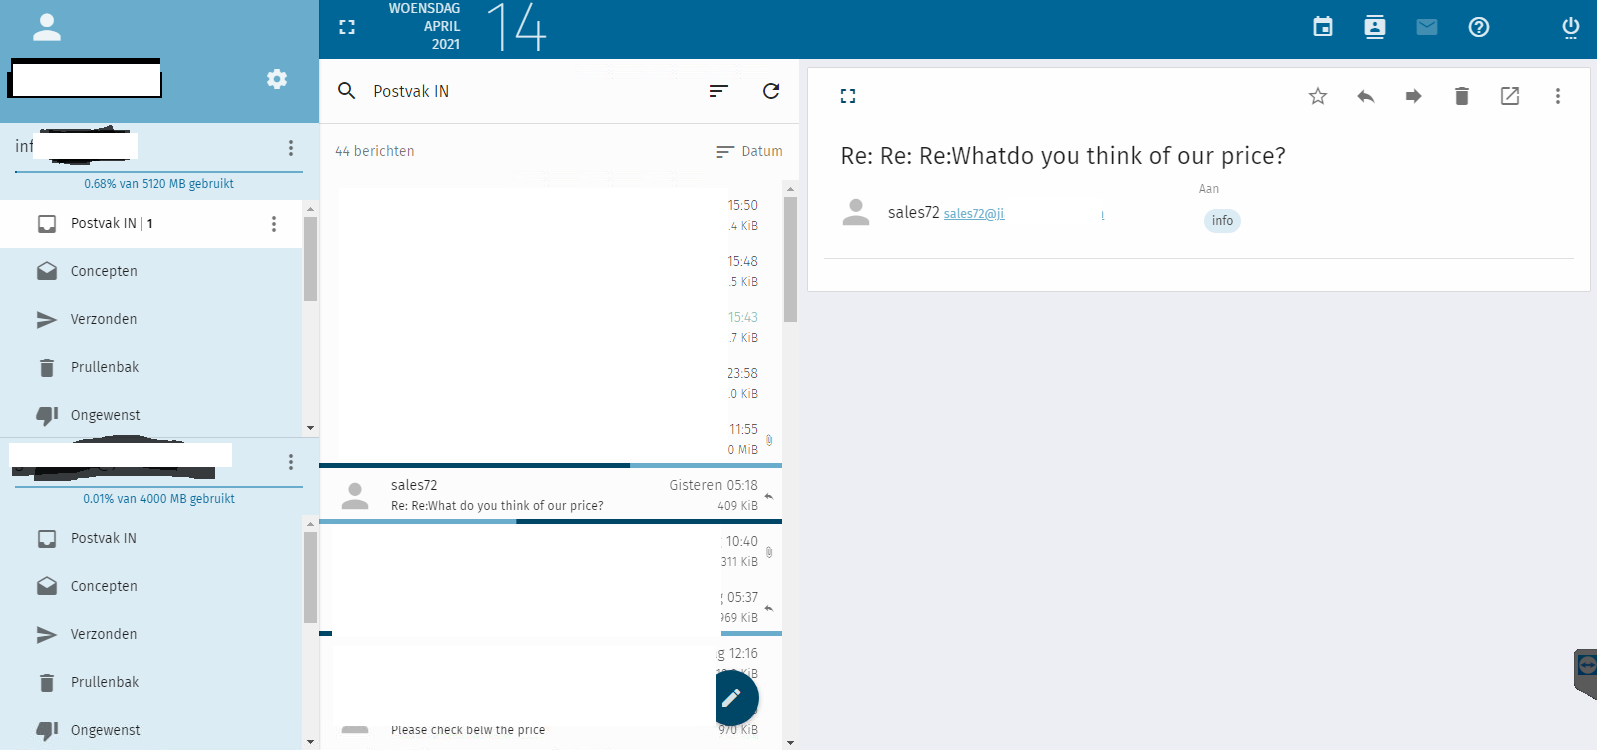This screenshot has width=1597, height=750.
Task: Log out using the power icon
Action: [1570, 27]
